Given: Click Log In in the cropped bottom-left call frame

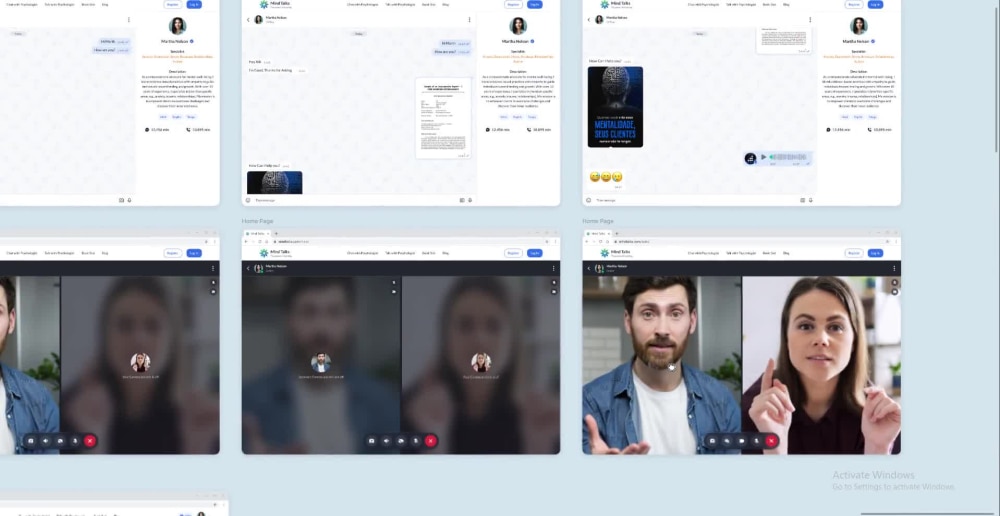Looking at the screenshot, I should 195,253.
